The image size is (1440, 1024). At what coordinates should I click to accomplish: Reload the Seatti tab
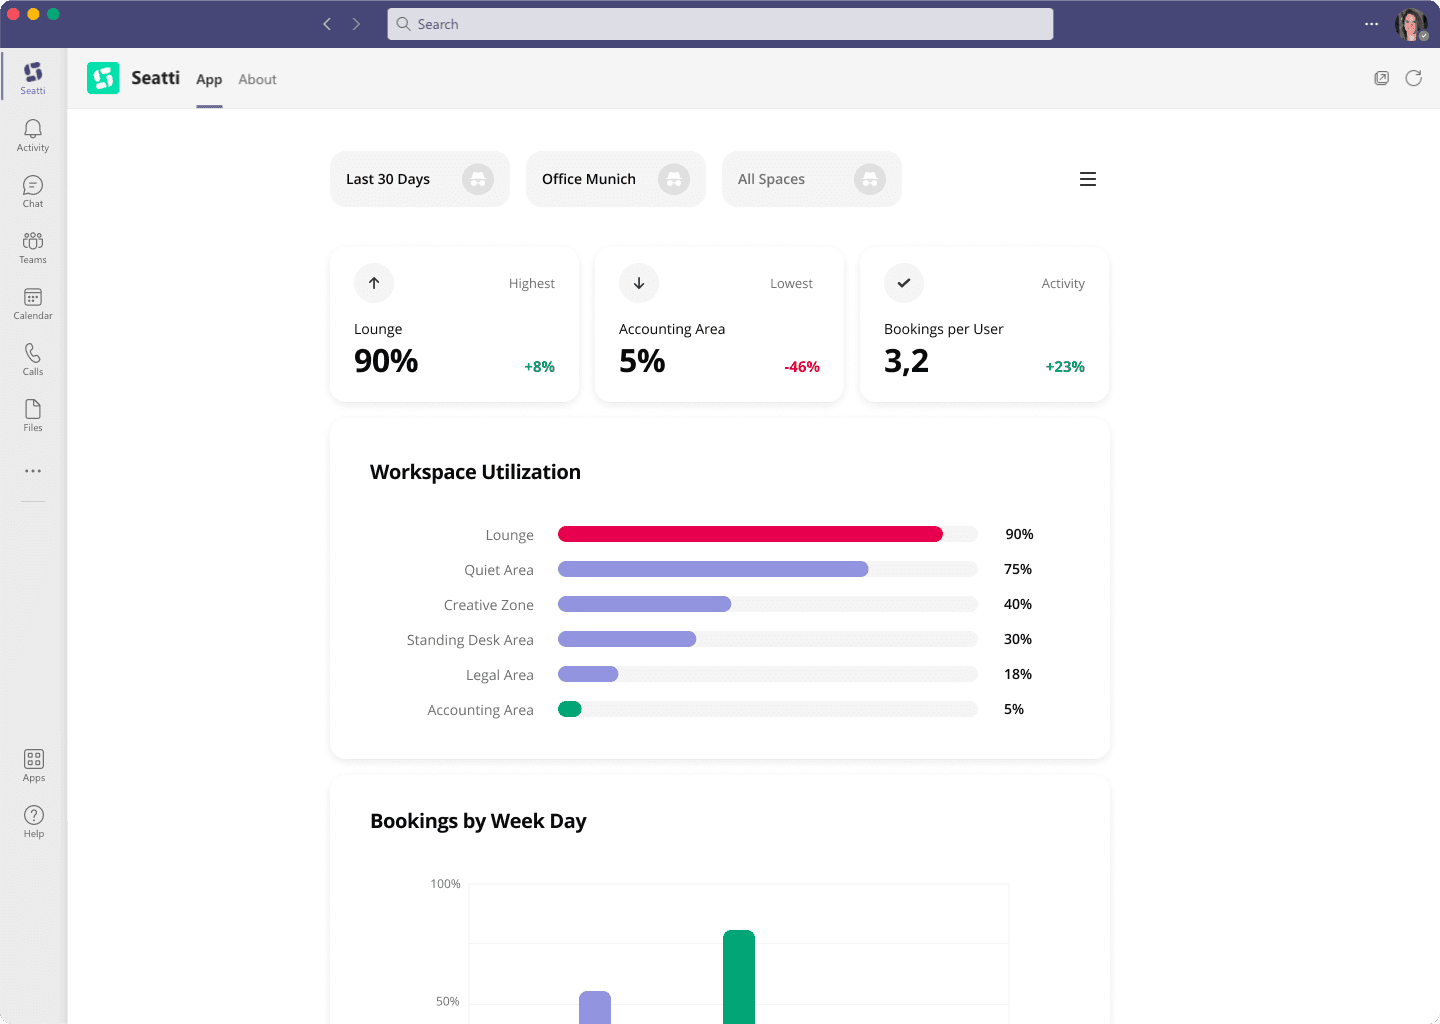[x=1413, y=78]
